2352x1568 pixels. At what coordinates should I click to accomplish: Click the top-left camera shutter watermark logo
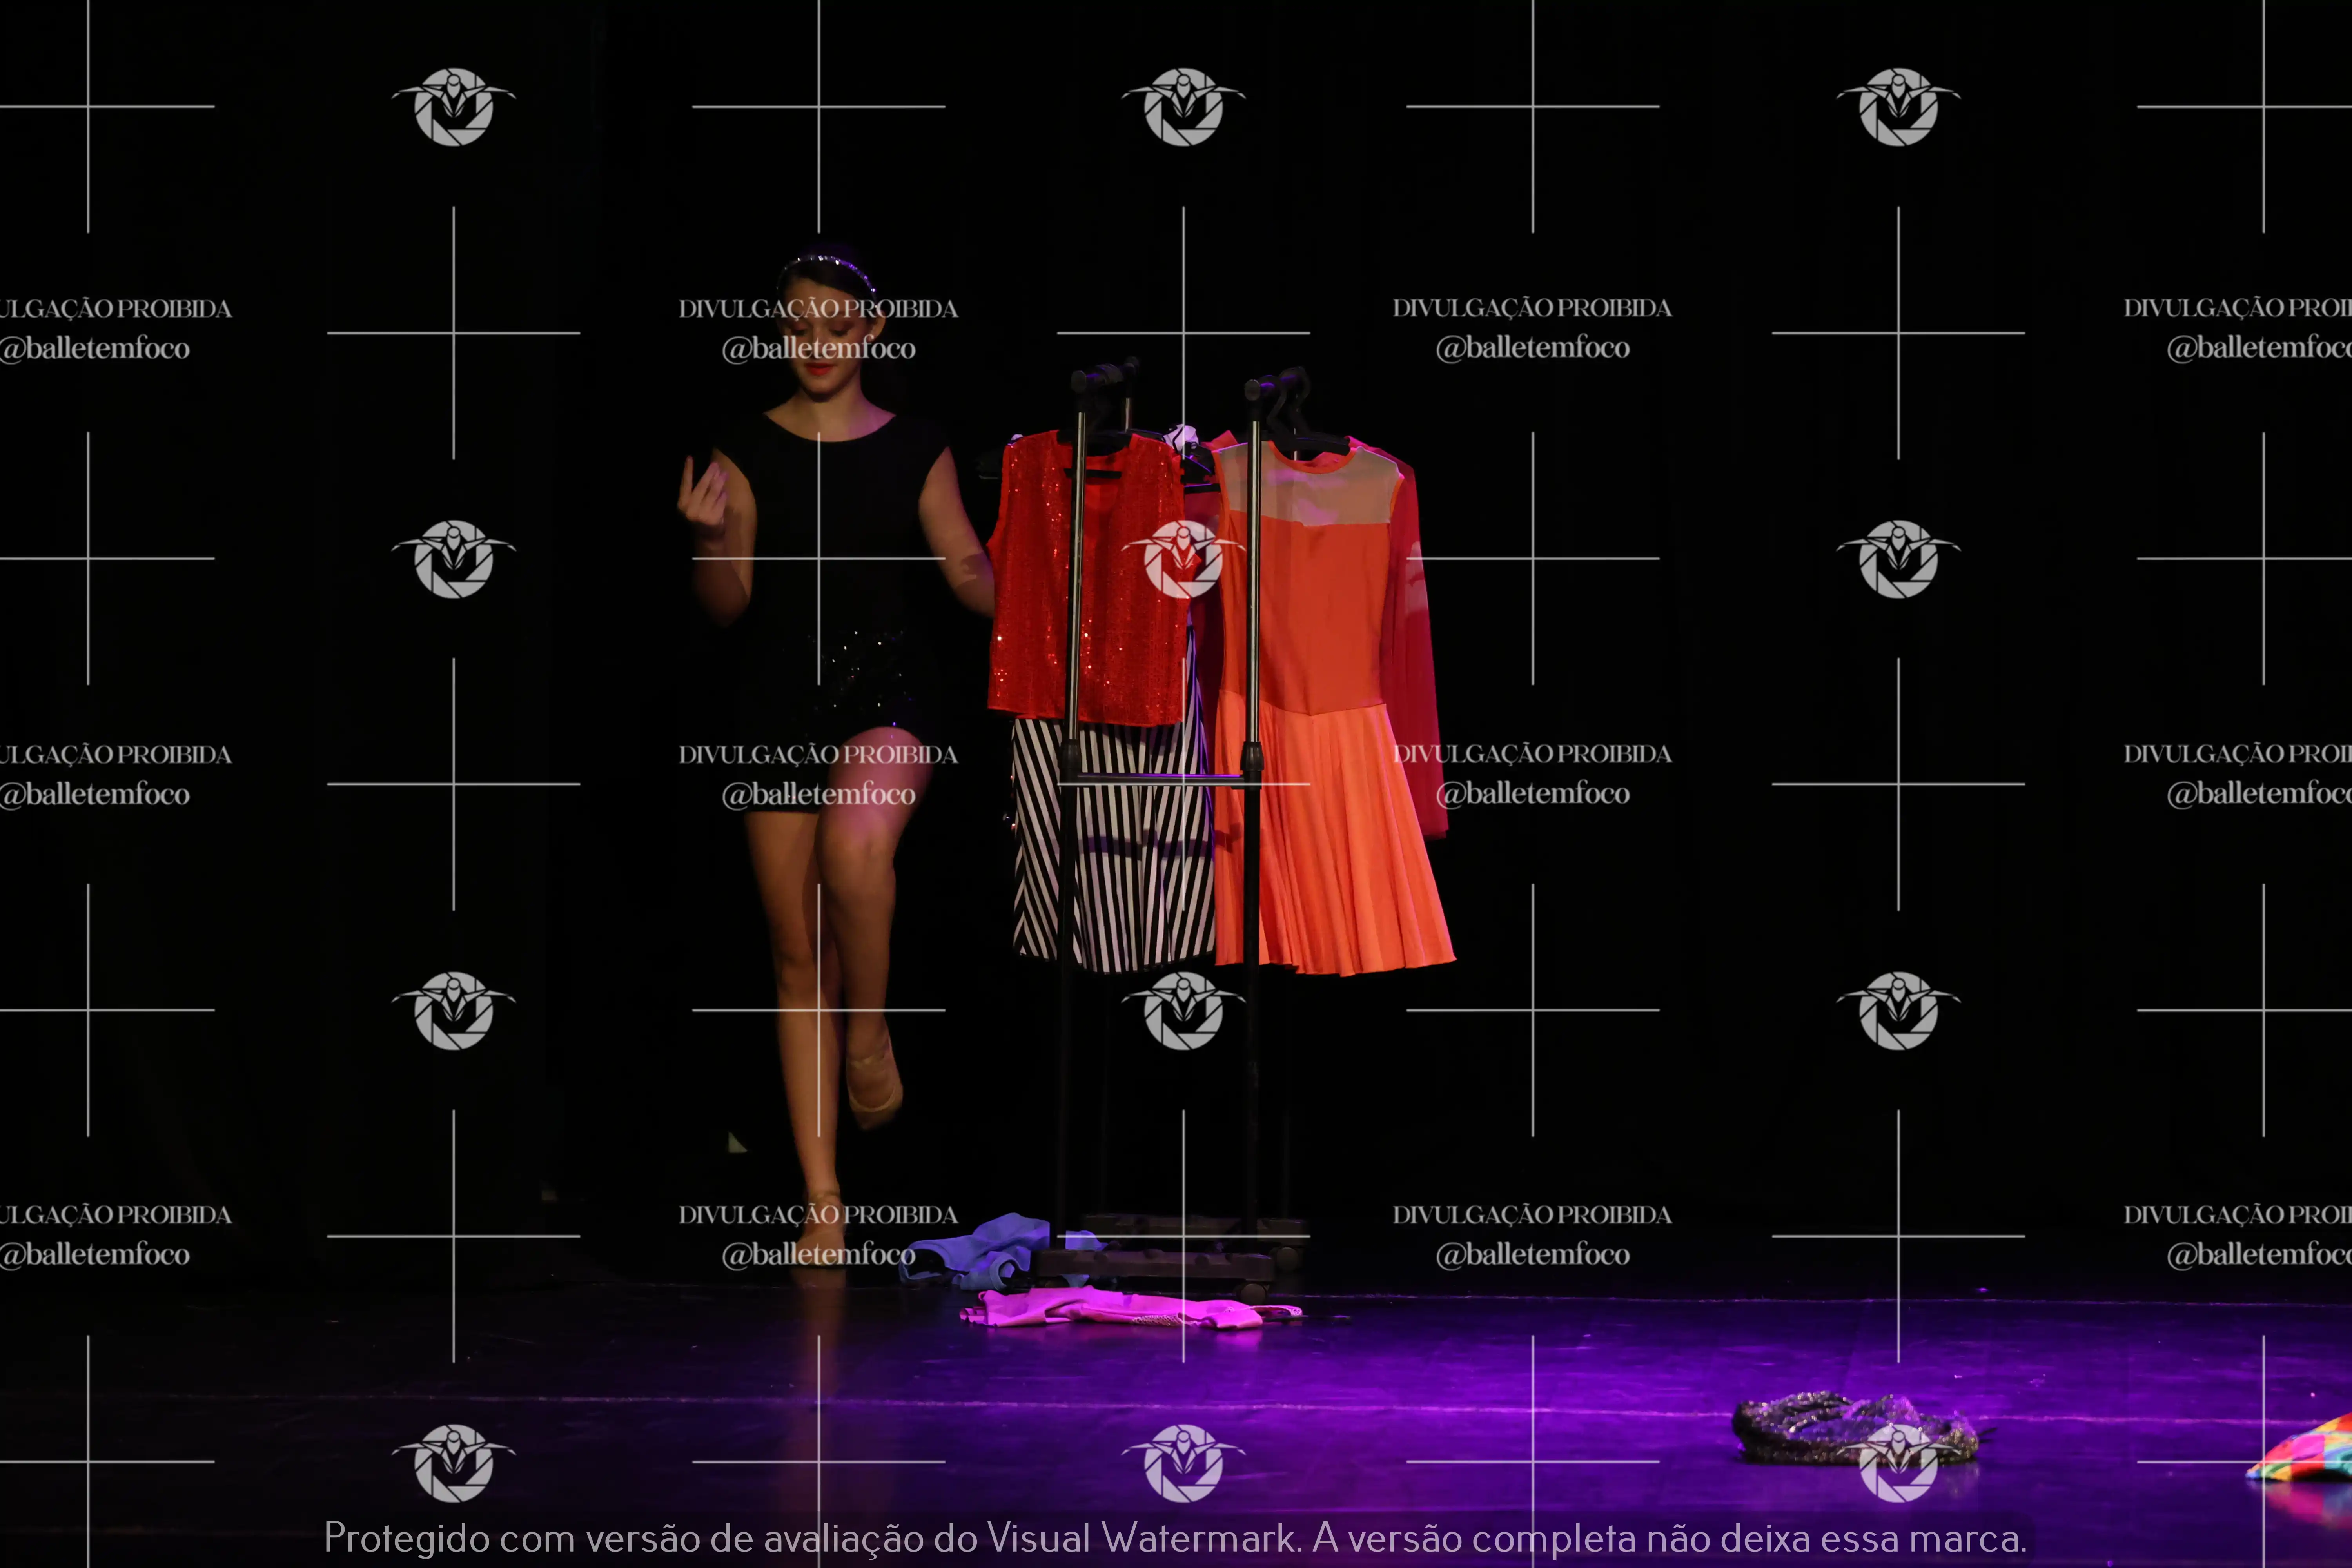point(454,107)
